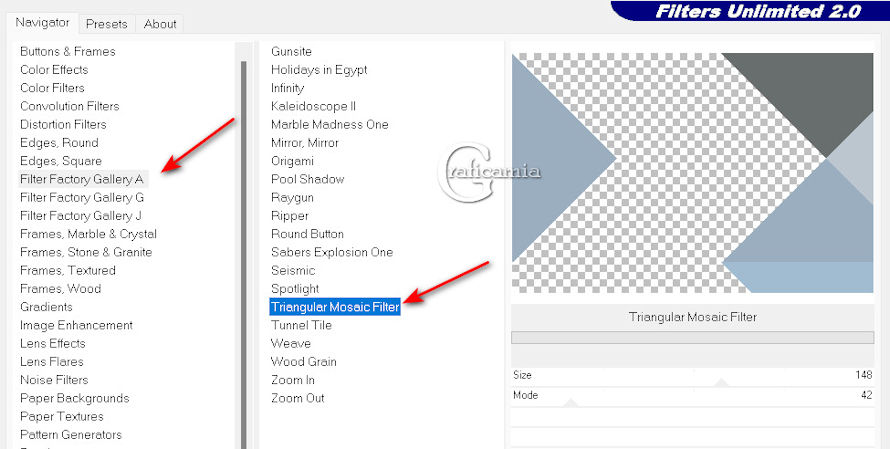Choose Tunnel Tile filter
The image size is (890, 449).
tap(301, 325)
